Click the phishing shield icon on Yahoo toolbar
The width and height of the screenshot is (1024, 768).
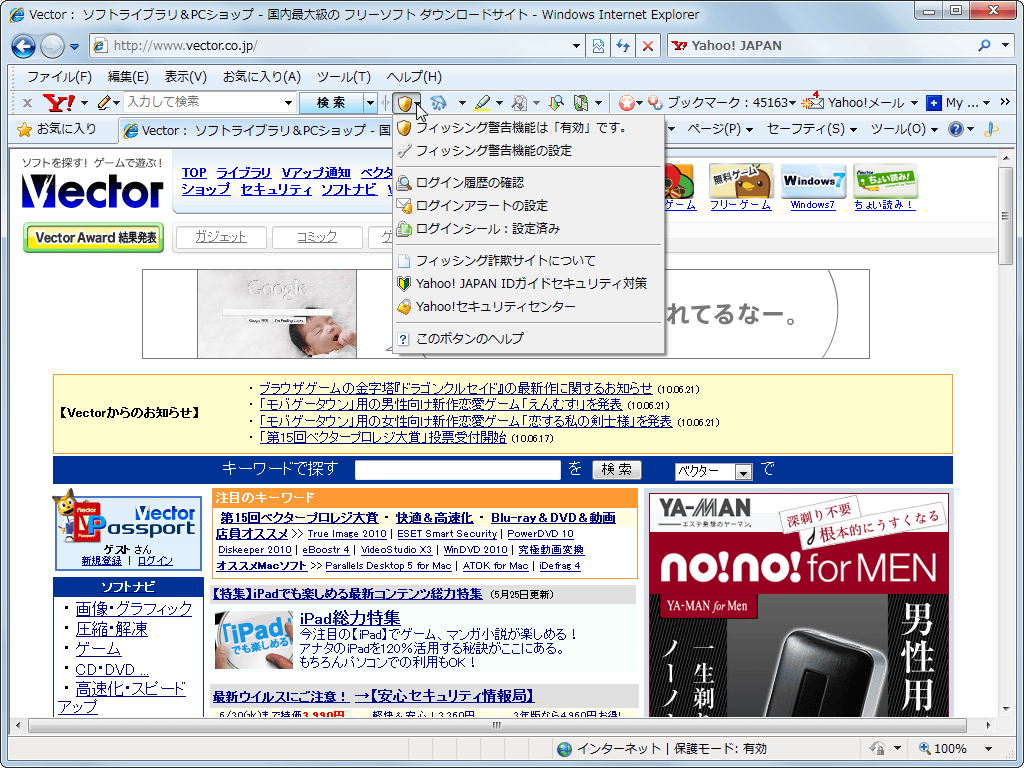[x=405, y=103]
